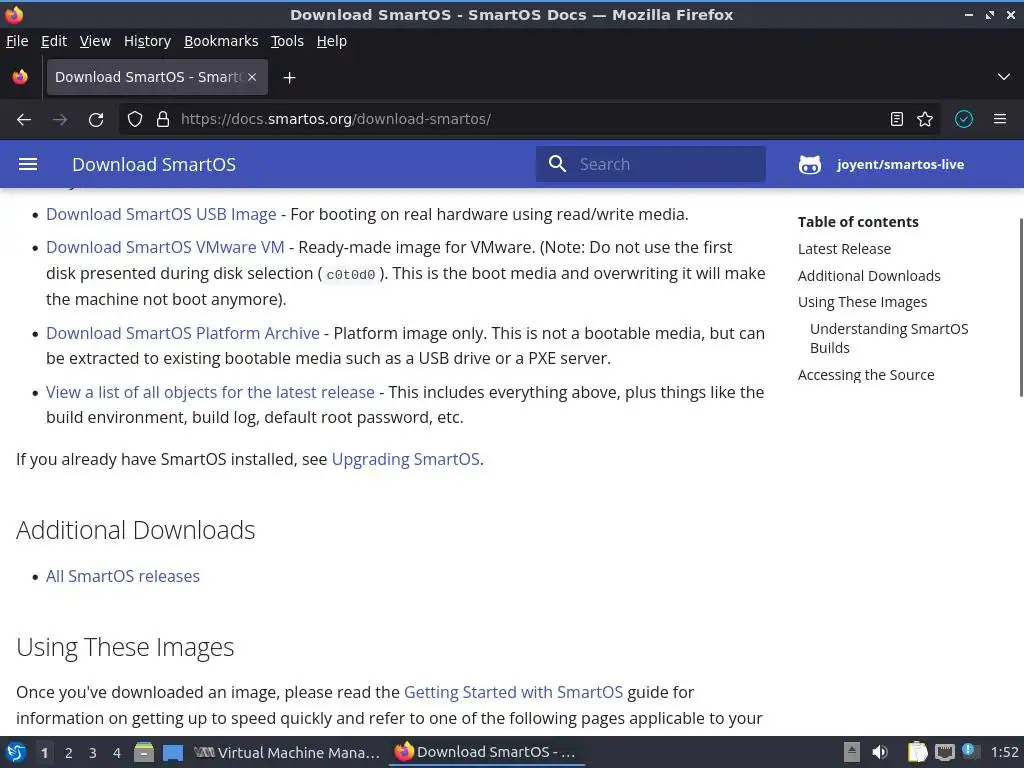
Task: Jump to Additional Downloads in table of contents
Action: point(869,276)
